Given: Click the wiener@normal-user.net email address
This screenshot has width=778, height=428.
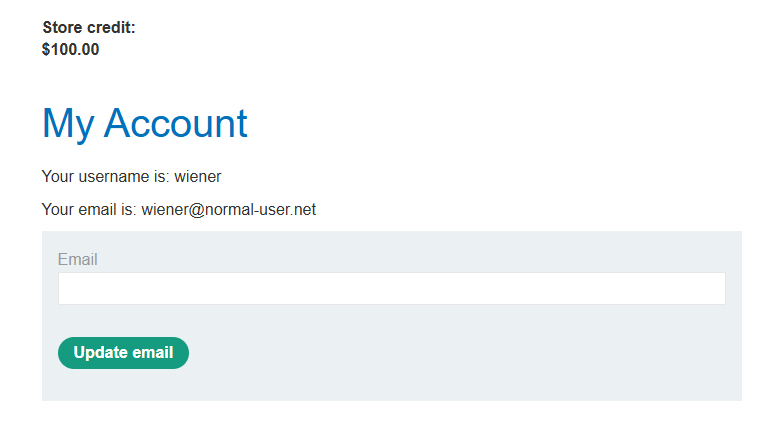Looking at the screenshot, I should 229,210.
